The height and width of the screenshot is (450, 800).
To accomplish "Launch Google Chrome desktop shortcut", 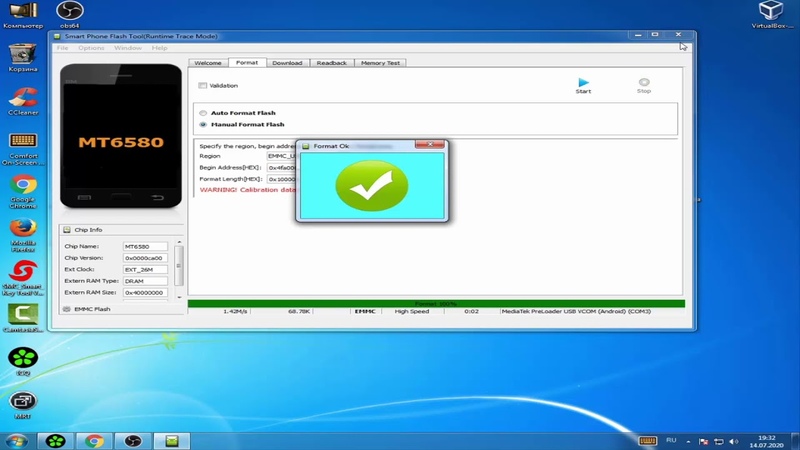I will (23, 192).
